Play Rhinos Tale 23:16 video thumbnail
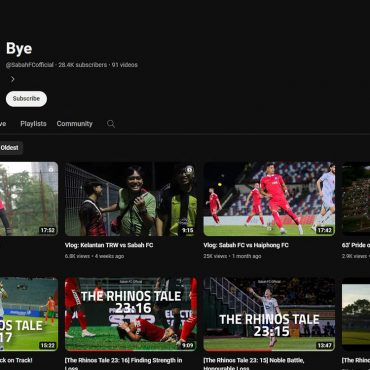This screenshot has height=370, width=370. [131, 314]
